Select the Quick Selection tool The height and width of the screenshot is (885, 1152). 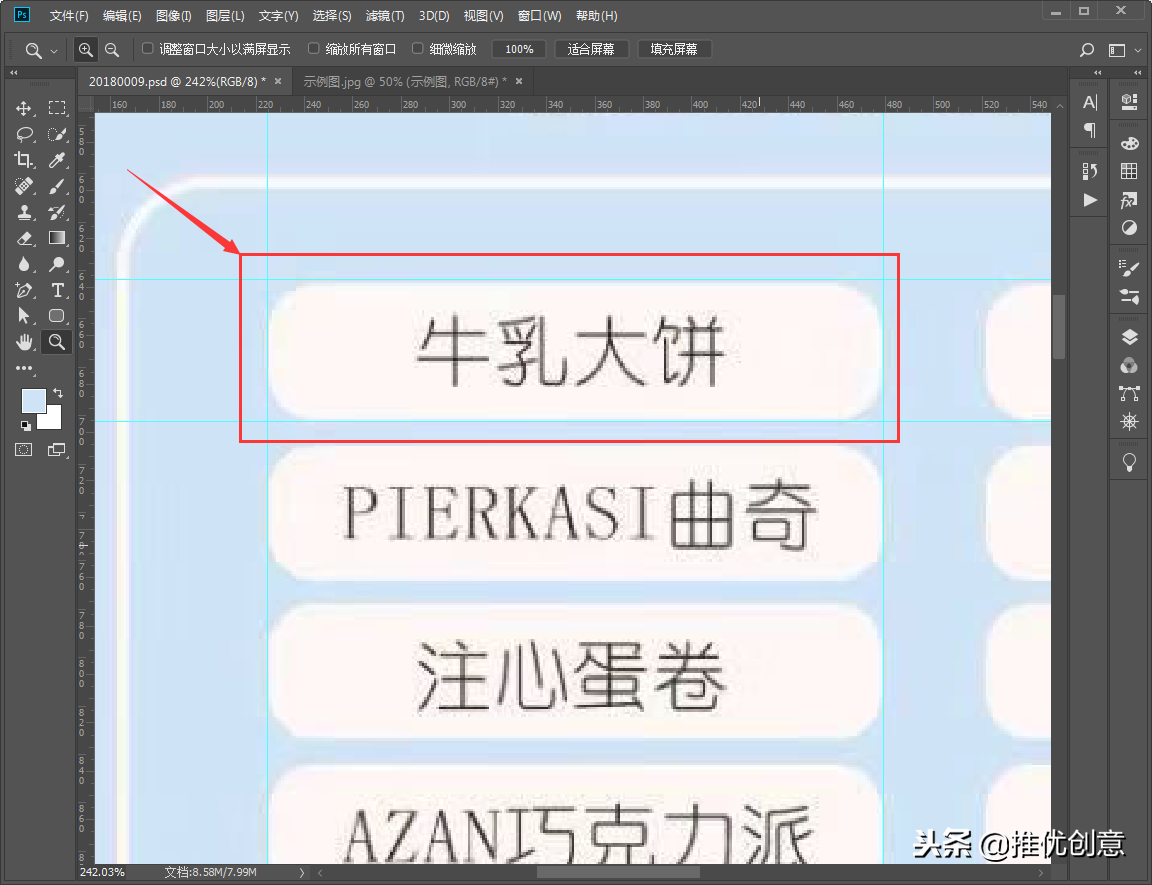point(57,134)
